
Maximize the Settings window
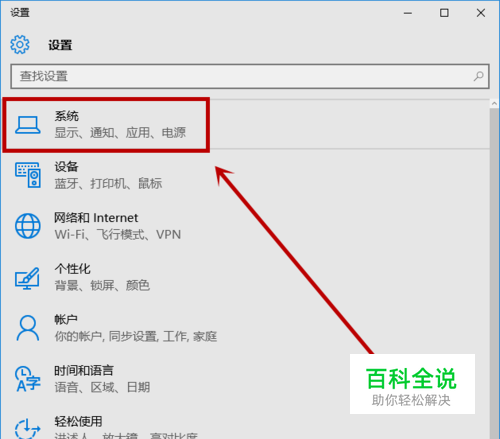(x=444, y=13)
